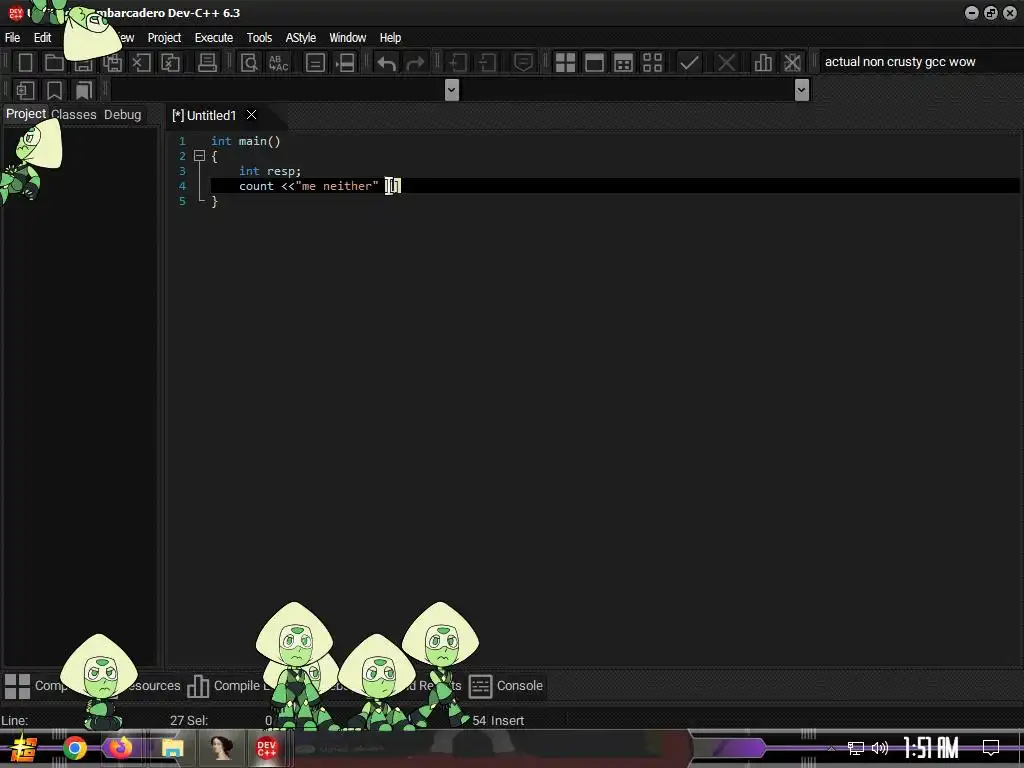Create a new source file from toolbar
The image size is (1024, 768).
click(25, 63)
